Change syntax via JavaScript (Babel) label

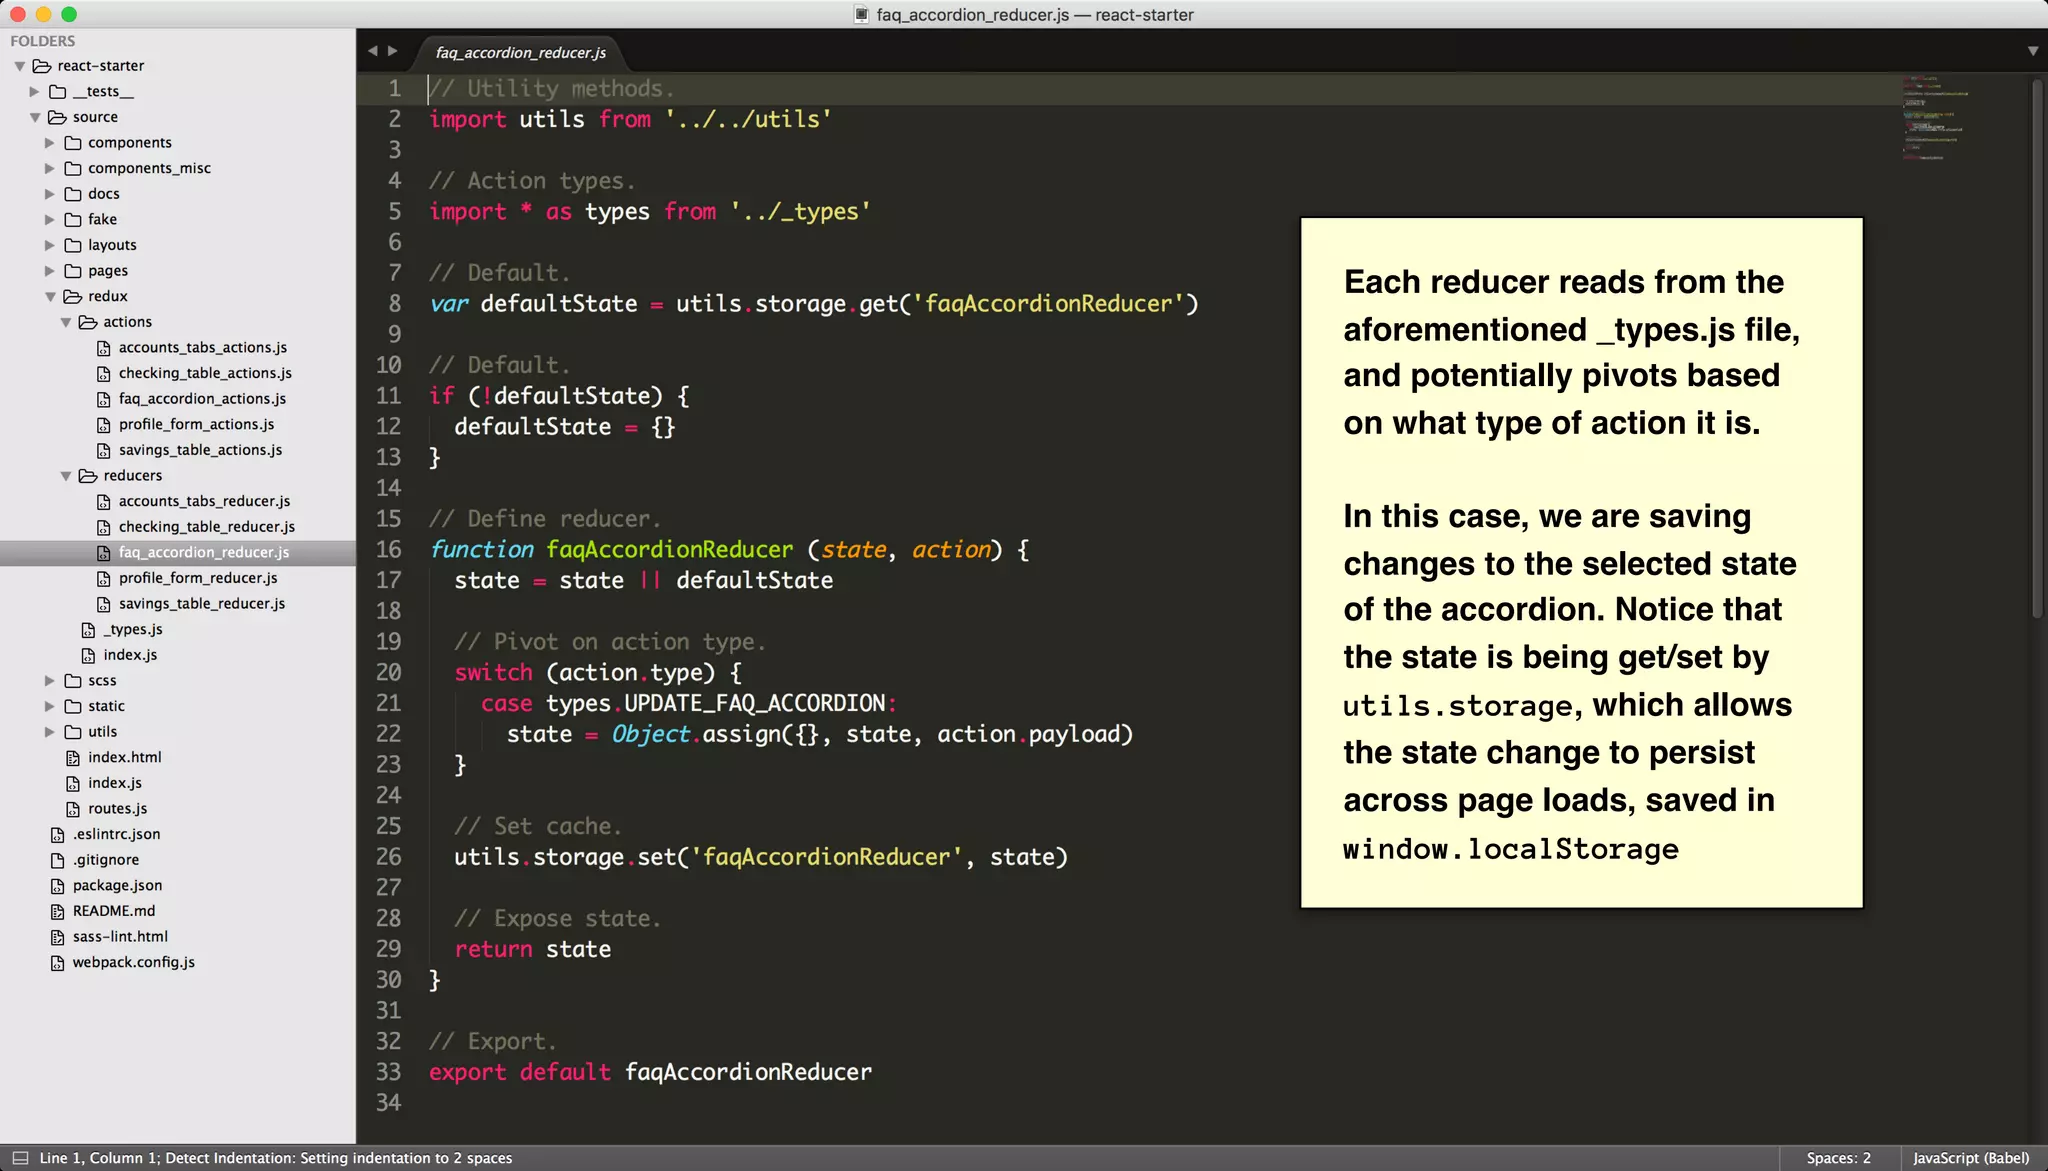1971,1158
